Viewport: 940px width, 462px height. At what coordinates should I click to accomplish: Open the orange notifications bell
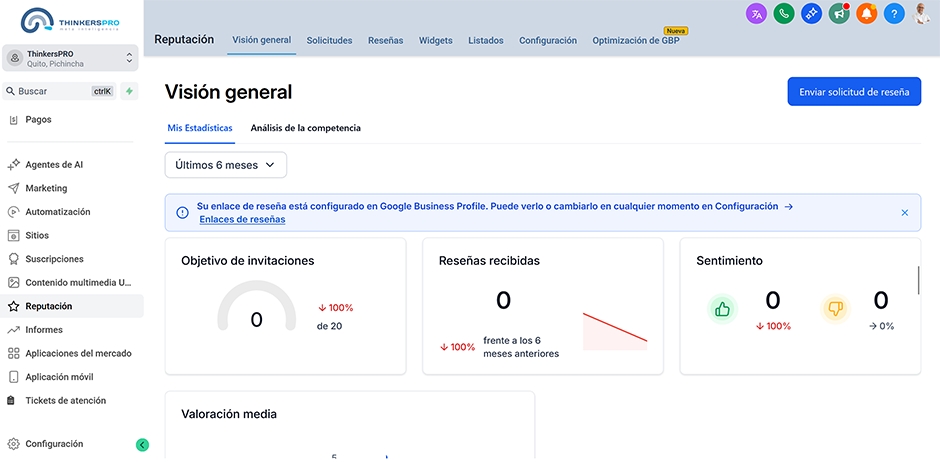[866, 14]
